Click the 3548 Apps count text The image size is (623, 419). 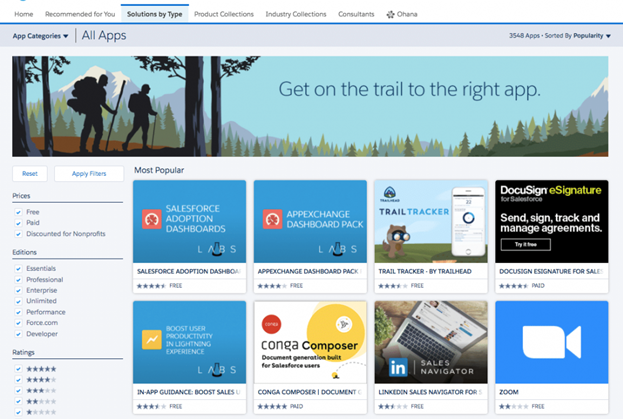(x=524, y=36)
